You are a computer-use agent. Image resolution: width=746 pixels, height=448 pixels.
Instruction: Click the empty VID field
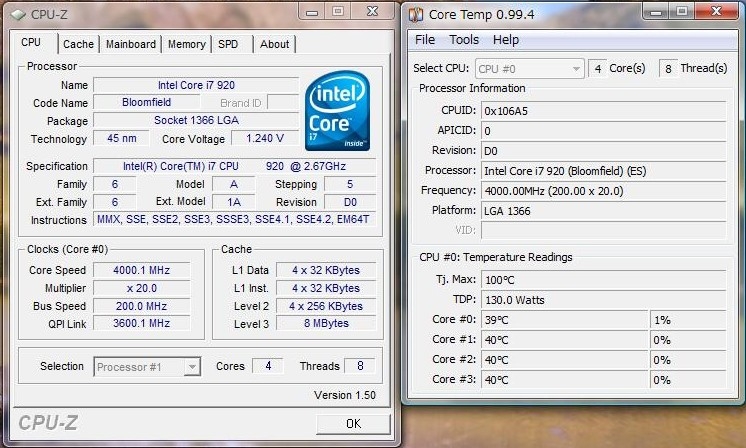[x=604, y=231]
